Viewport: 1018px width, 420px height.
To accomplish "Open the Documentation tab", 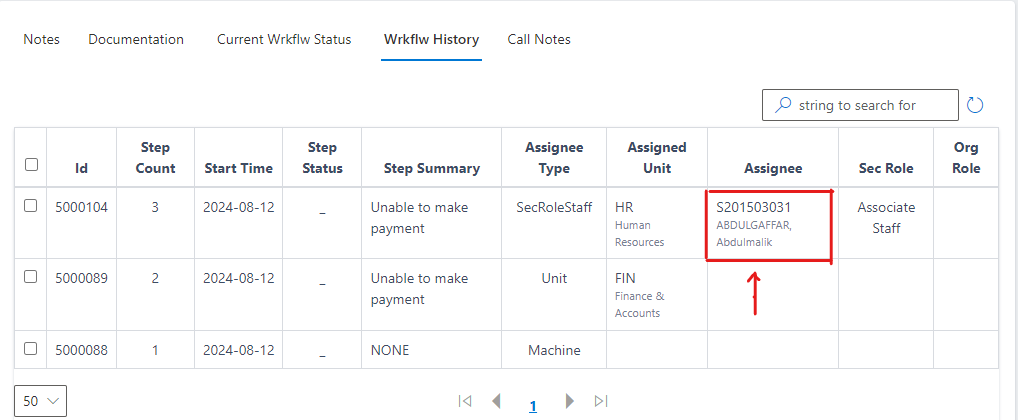I will pos(136,40).
